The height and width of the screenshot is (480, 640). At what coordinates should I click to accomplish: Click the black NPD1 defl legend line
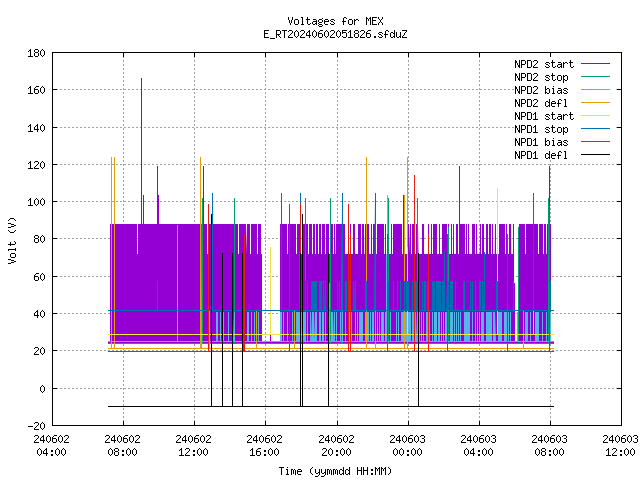tap(595, 155)
